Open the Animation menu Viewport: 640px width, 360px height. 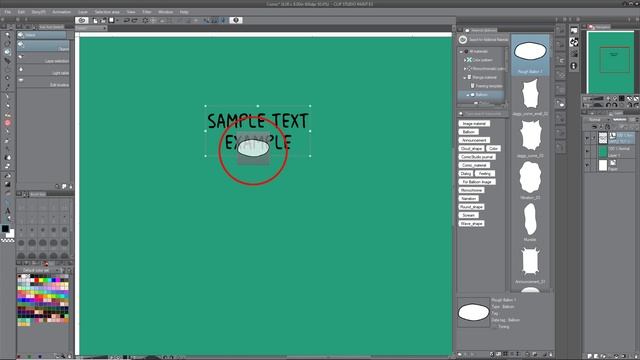point(61,12)
